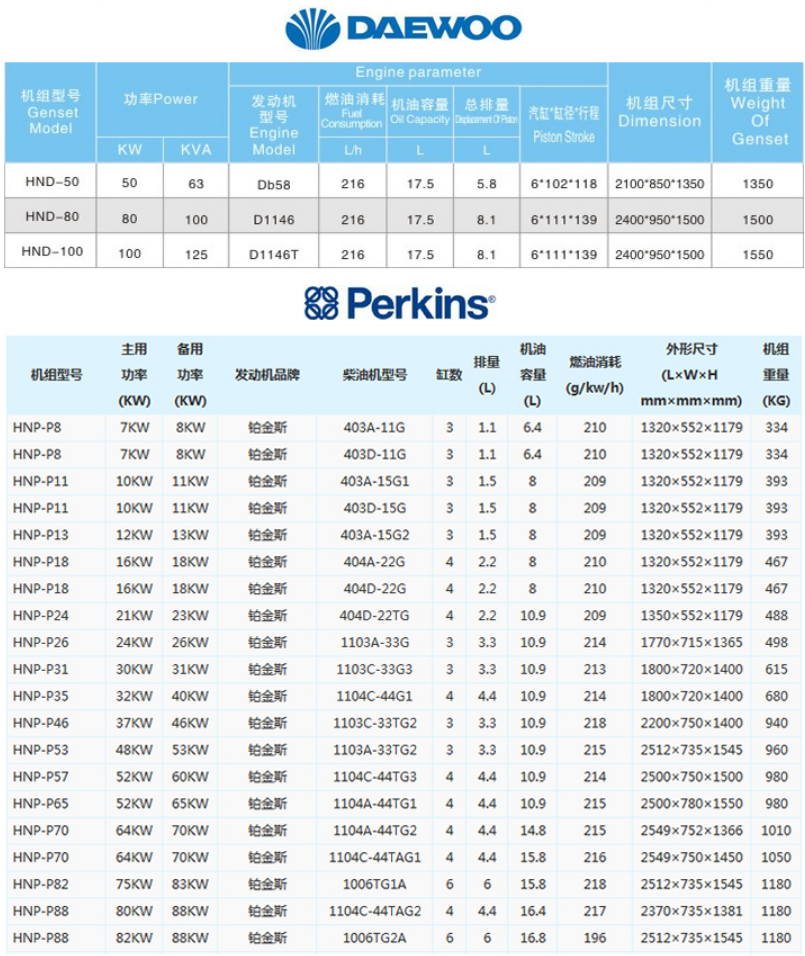This screenshot has height=956, width=805.
Task: Click the 196 fuel consumption cell
Action: tap(595, 938)
